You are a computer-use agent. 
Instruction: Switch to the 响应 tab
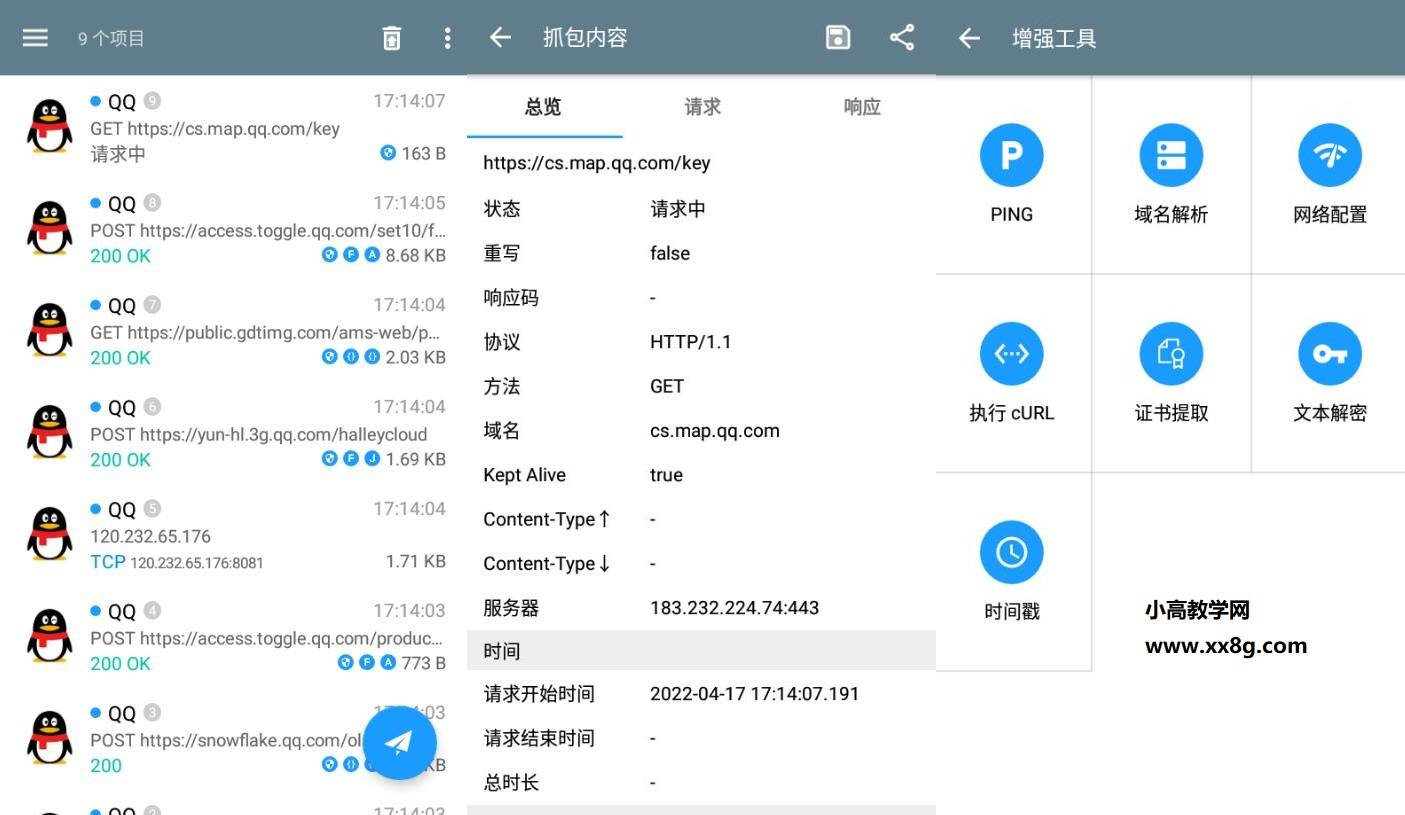[x=861, y=107]
